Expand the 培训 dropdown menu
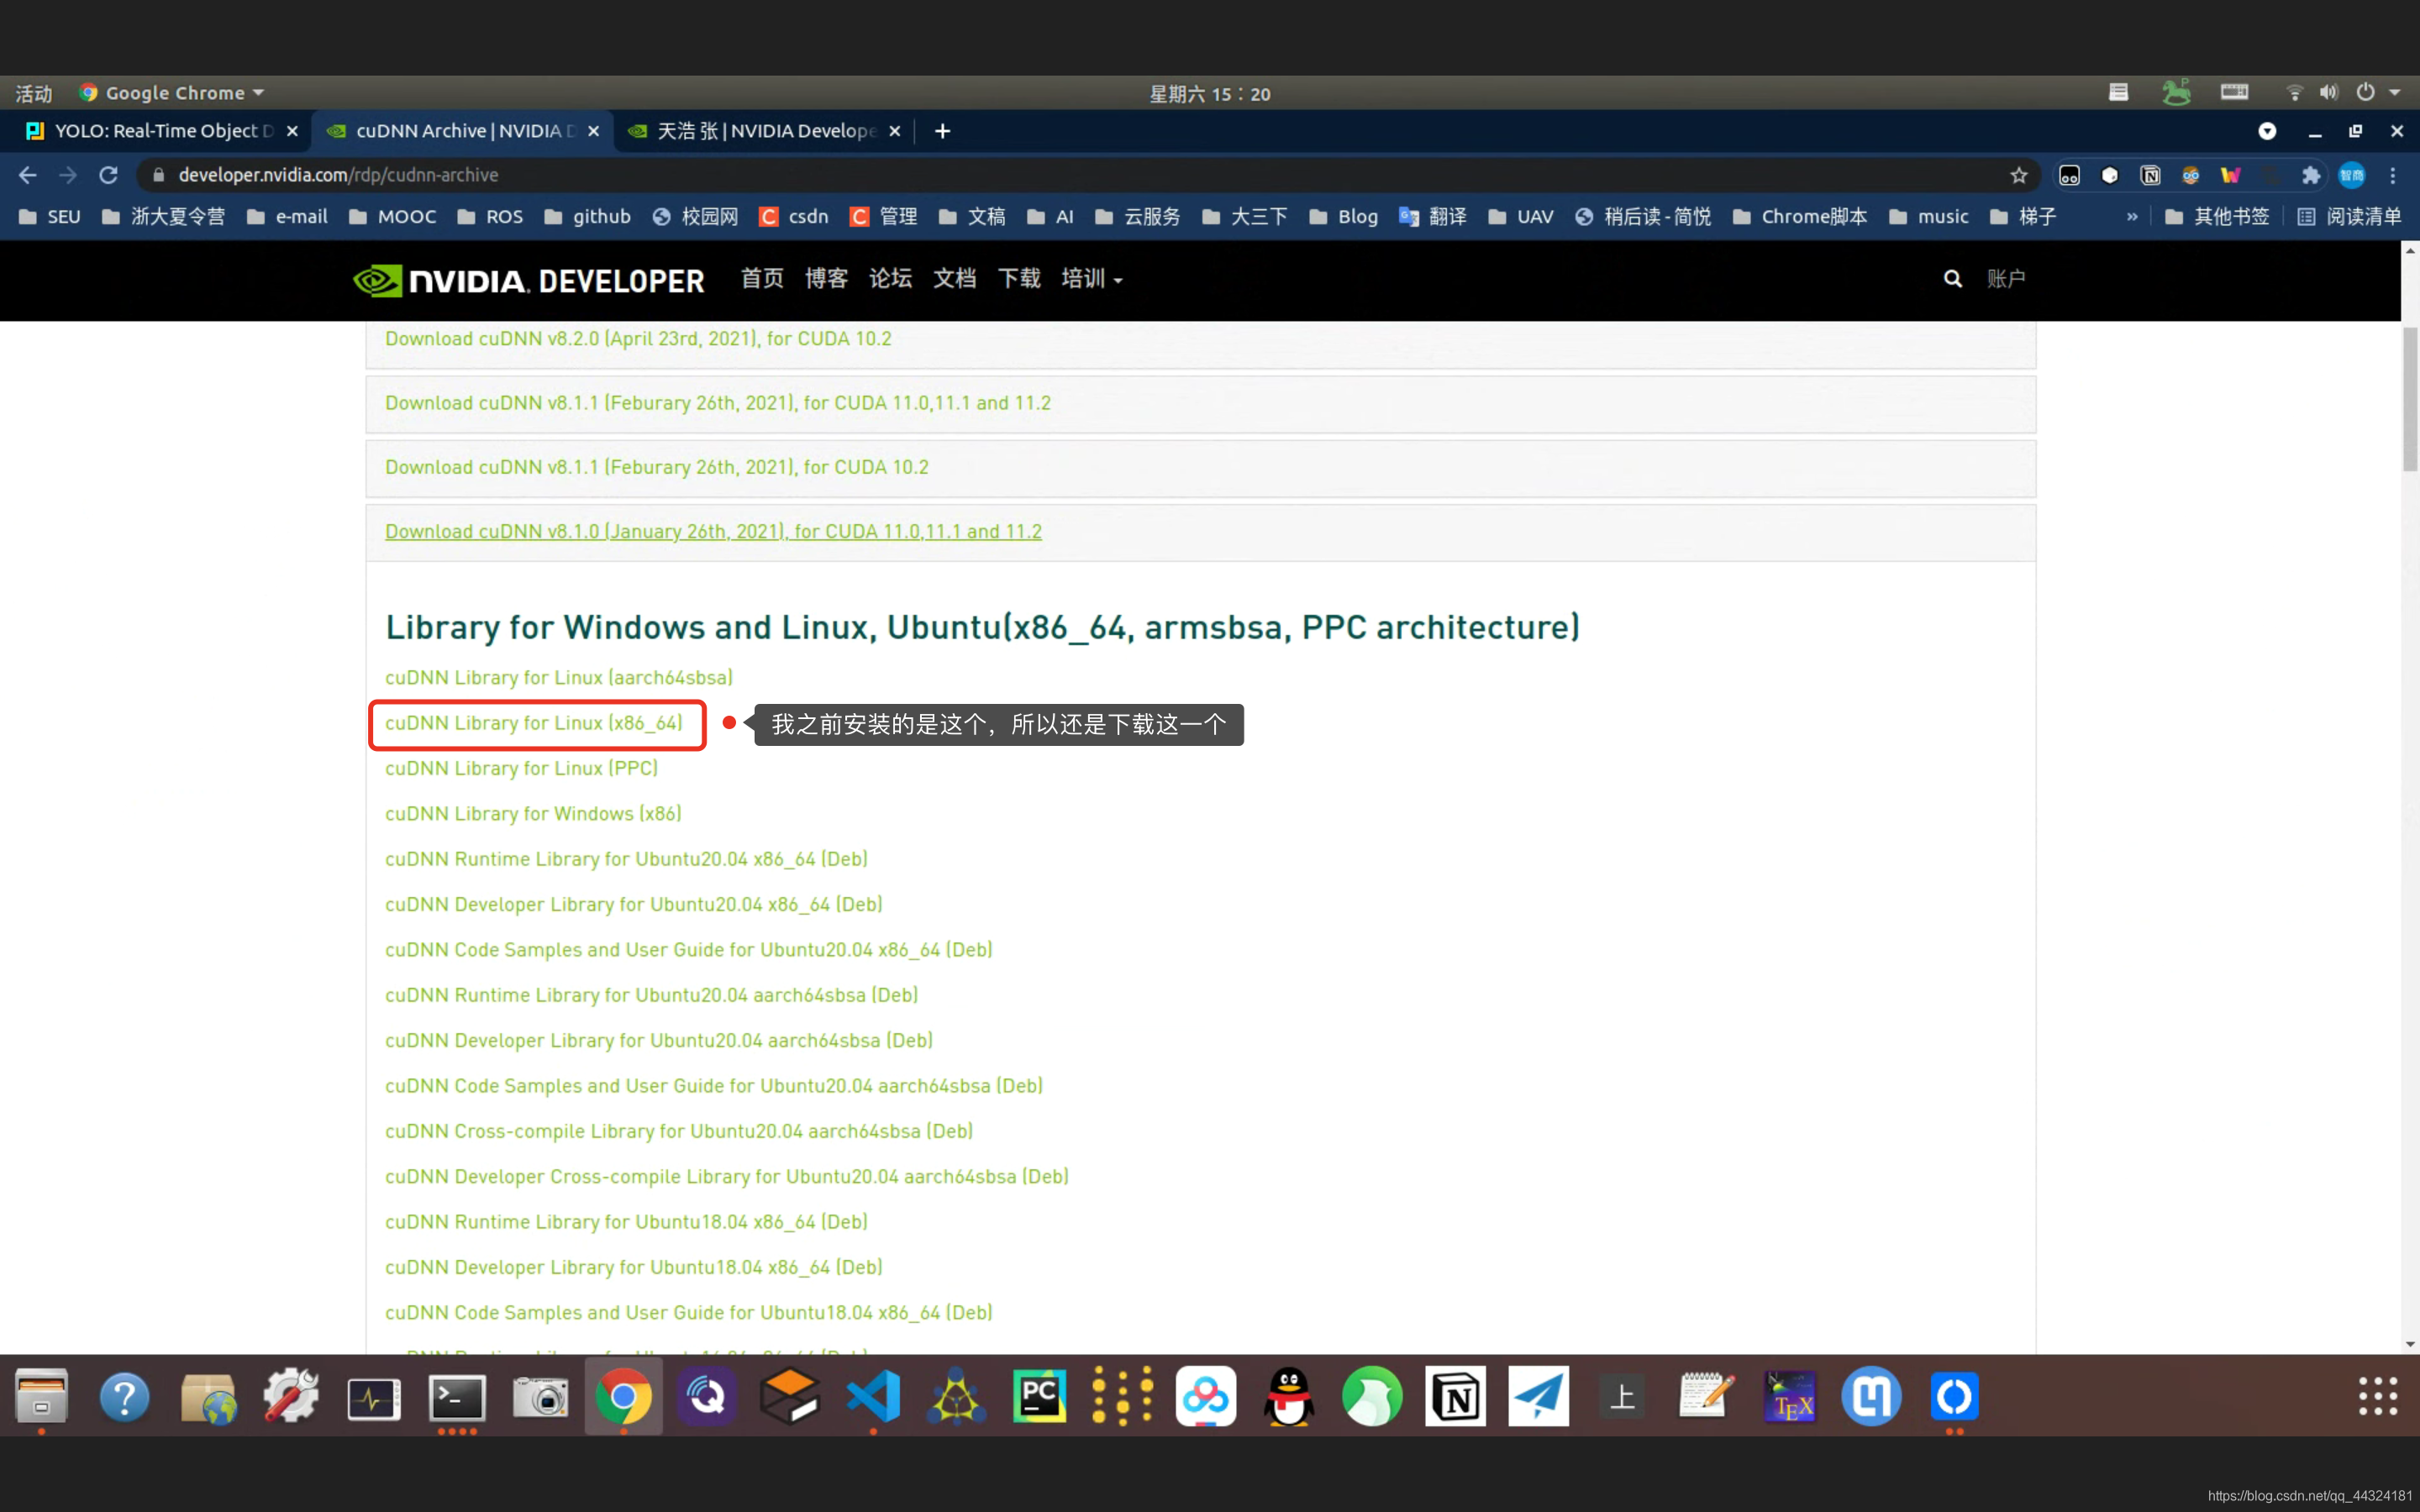Image resolution: width=2420 pixels, height=1512 pixels. (x=1091, y=279)
